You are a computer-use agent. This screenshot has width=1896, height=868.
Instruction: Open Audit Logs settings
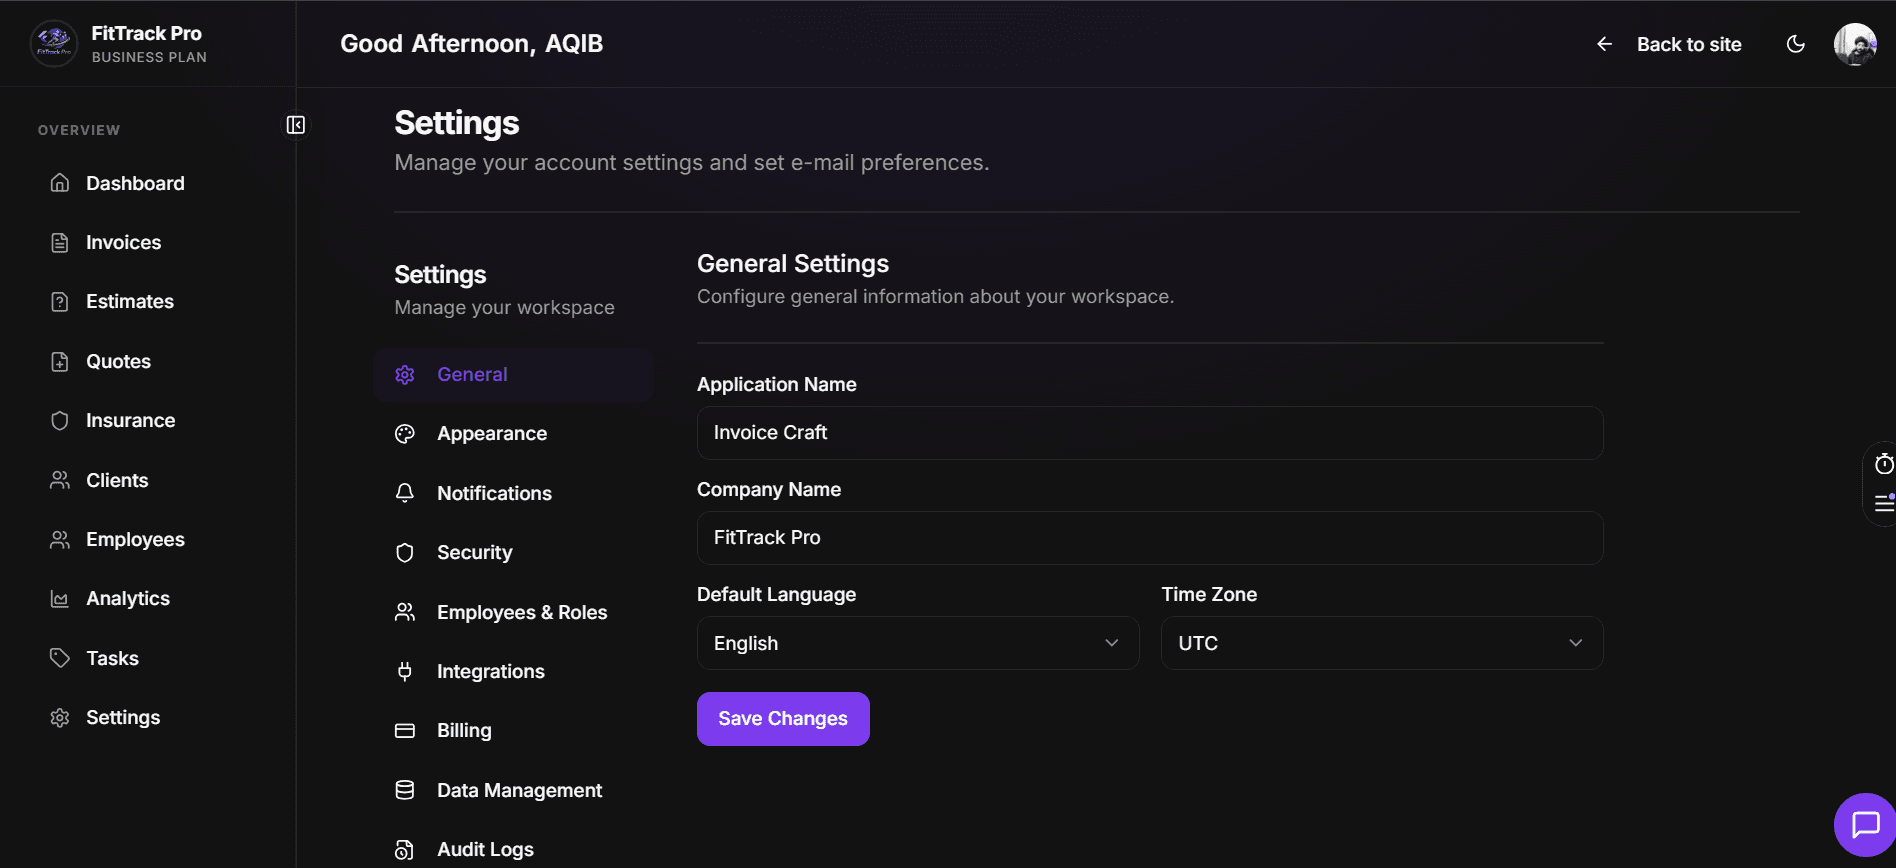point(514,850)
